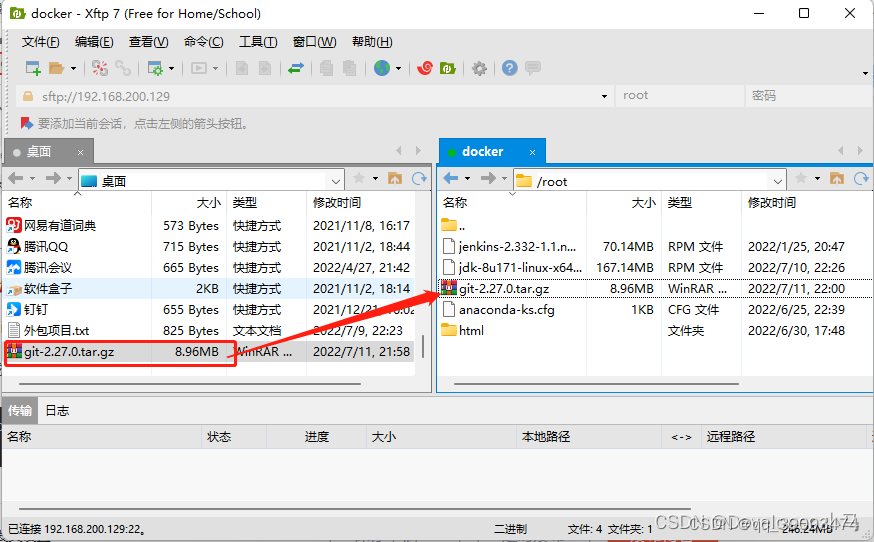Click the chat feedback bubble icon
This screenshot has width=874, height=542.
coord(533,68)
